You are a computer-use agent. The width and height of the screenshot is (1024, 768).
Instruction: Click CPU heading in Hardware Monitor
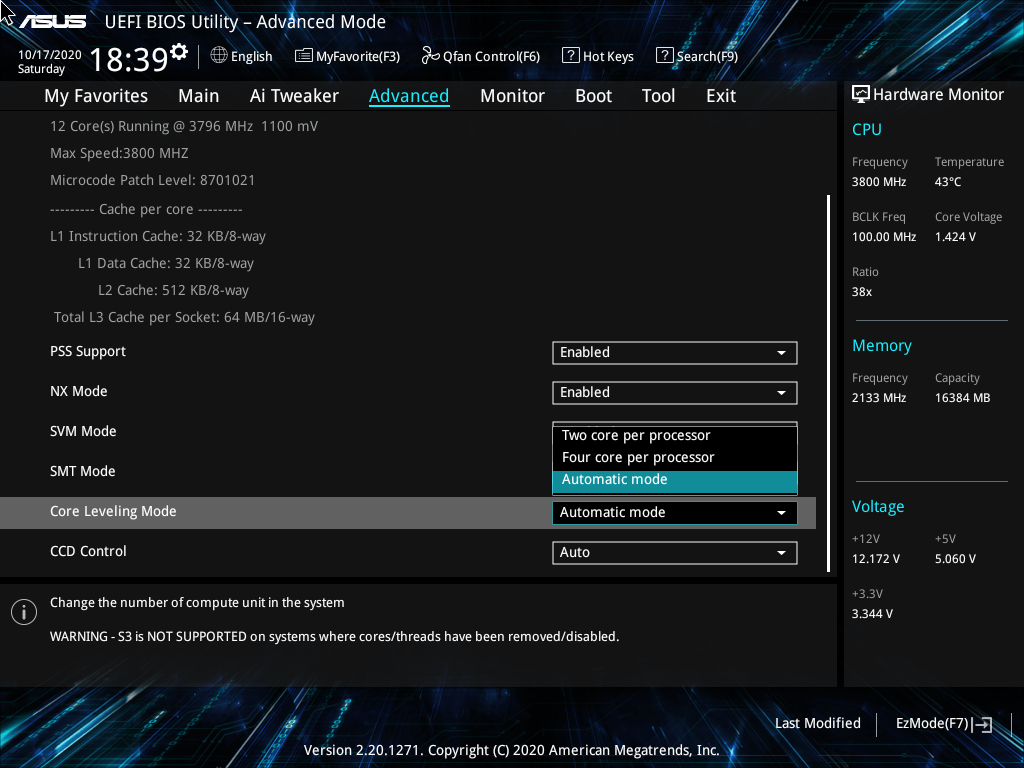coord(867,129)
